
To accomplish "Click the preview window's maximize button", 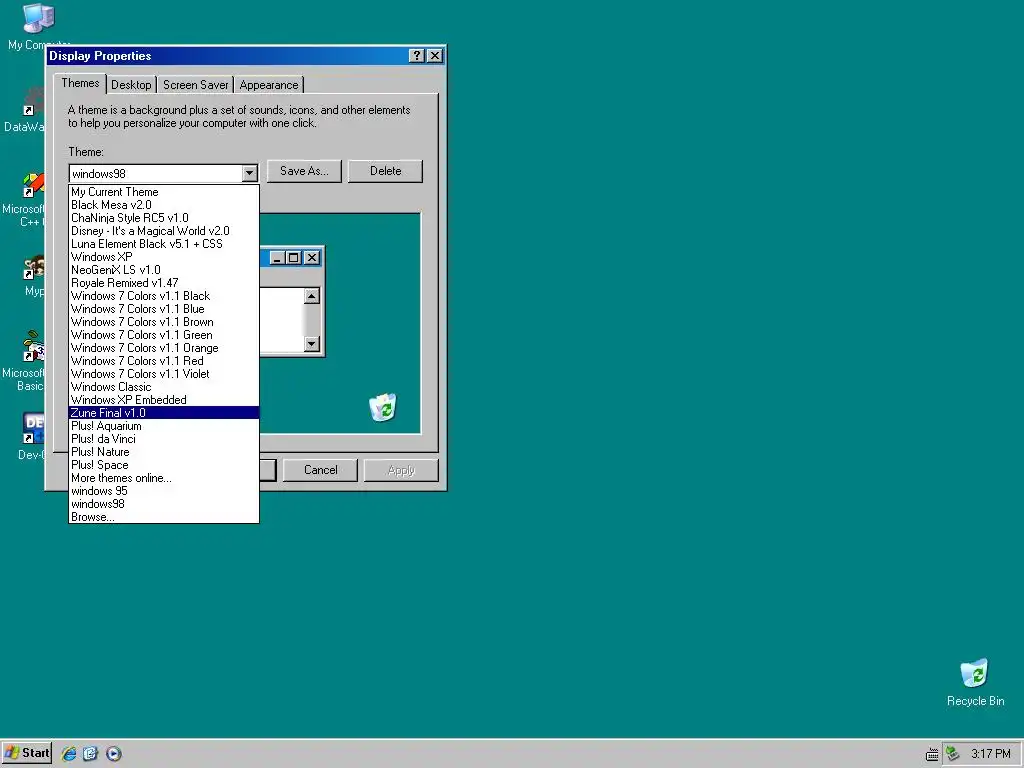I will point(294,258).
